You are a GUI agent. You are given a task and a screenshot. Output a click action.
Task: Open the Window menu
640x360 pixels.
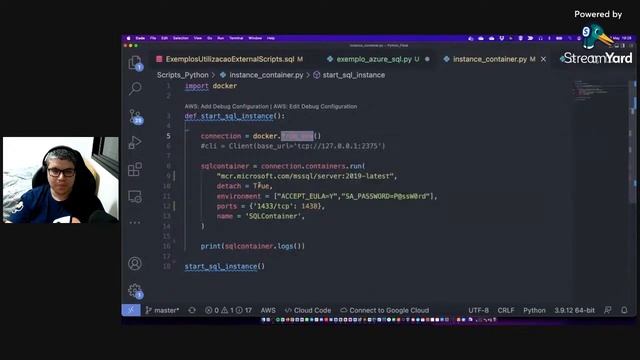point(255,38)
